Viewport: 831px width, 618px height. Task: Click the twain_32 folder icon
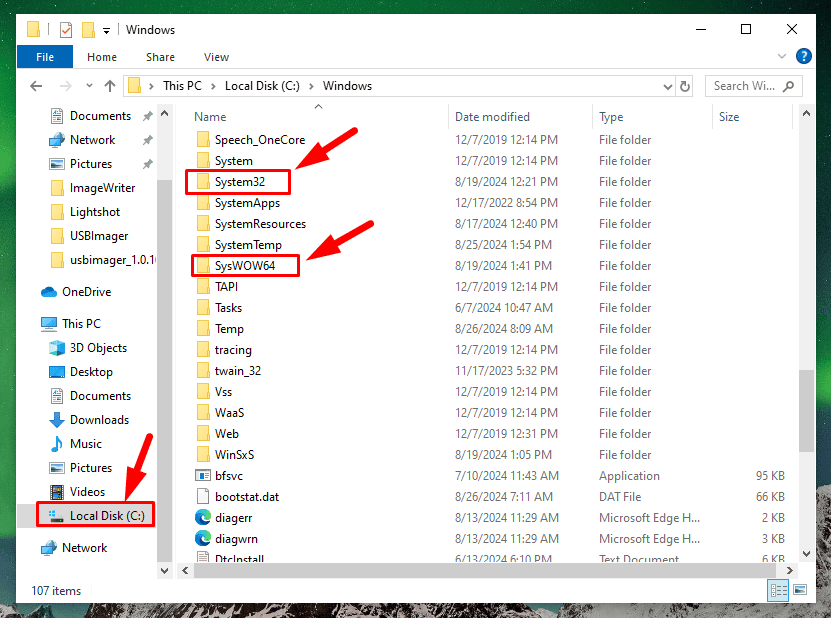[203, 370]
